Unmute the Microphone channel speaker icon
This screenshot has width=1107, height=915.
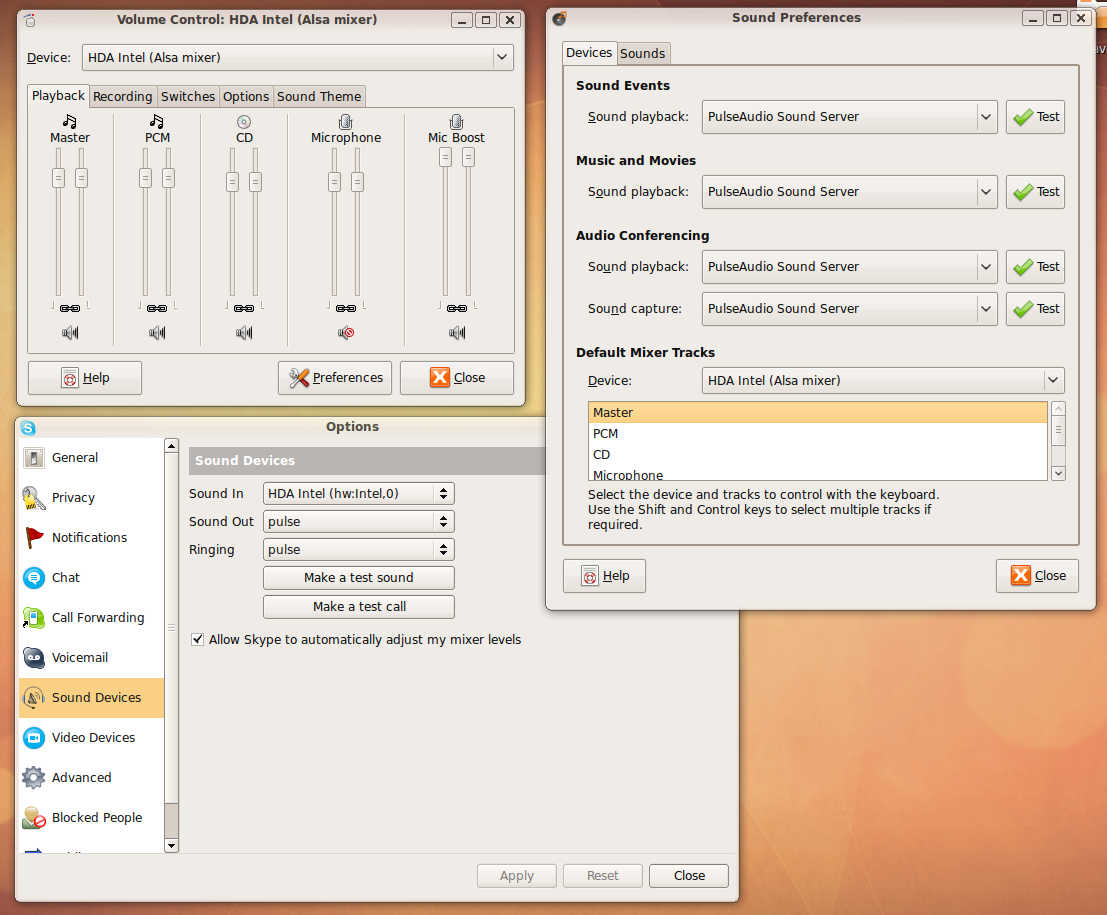[345, 333]
